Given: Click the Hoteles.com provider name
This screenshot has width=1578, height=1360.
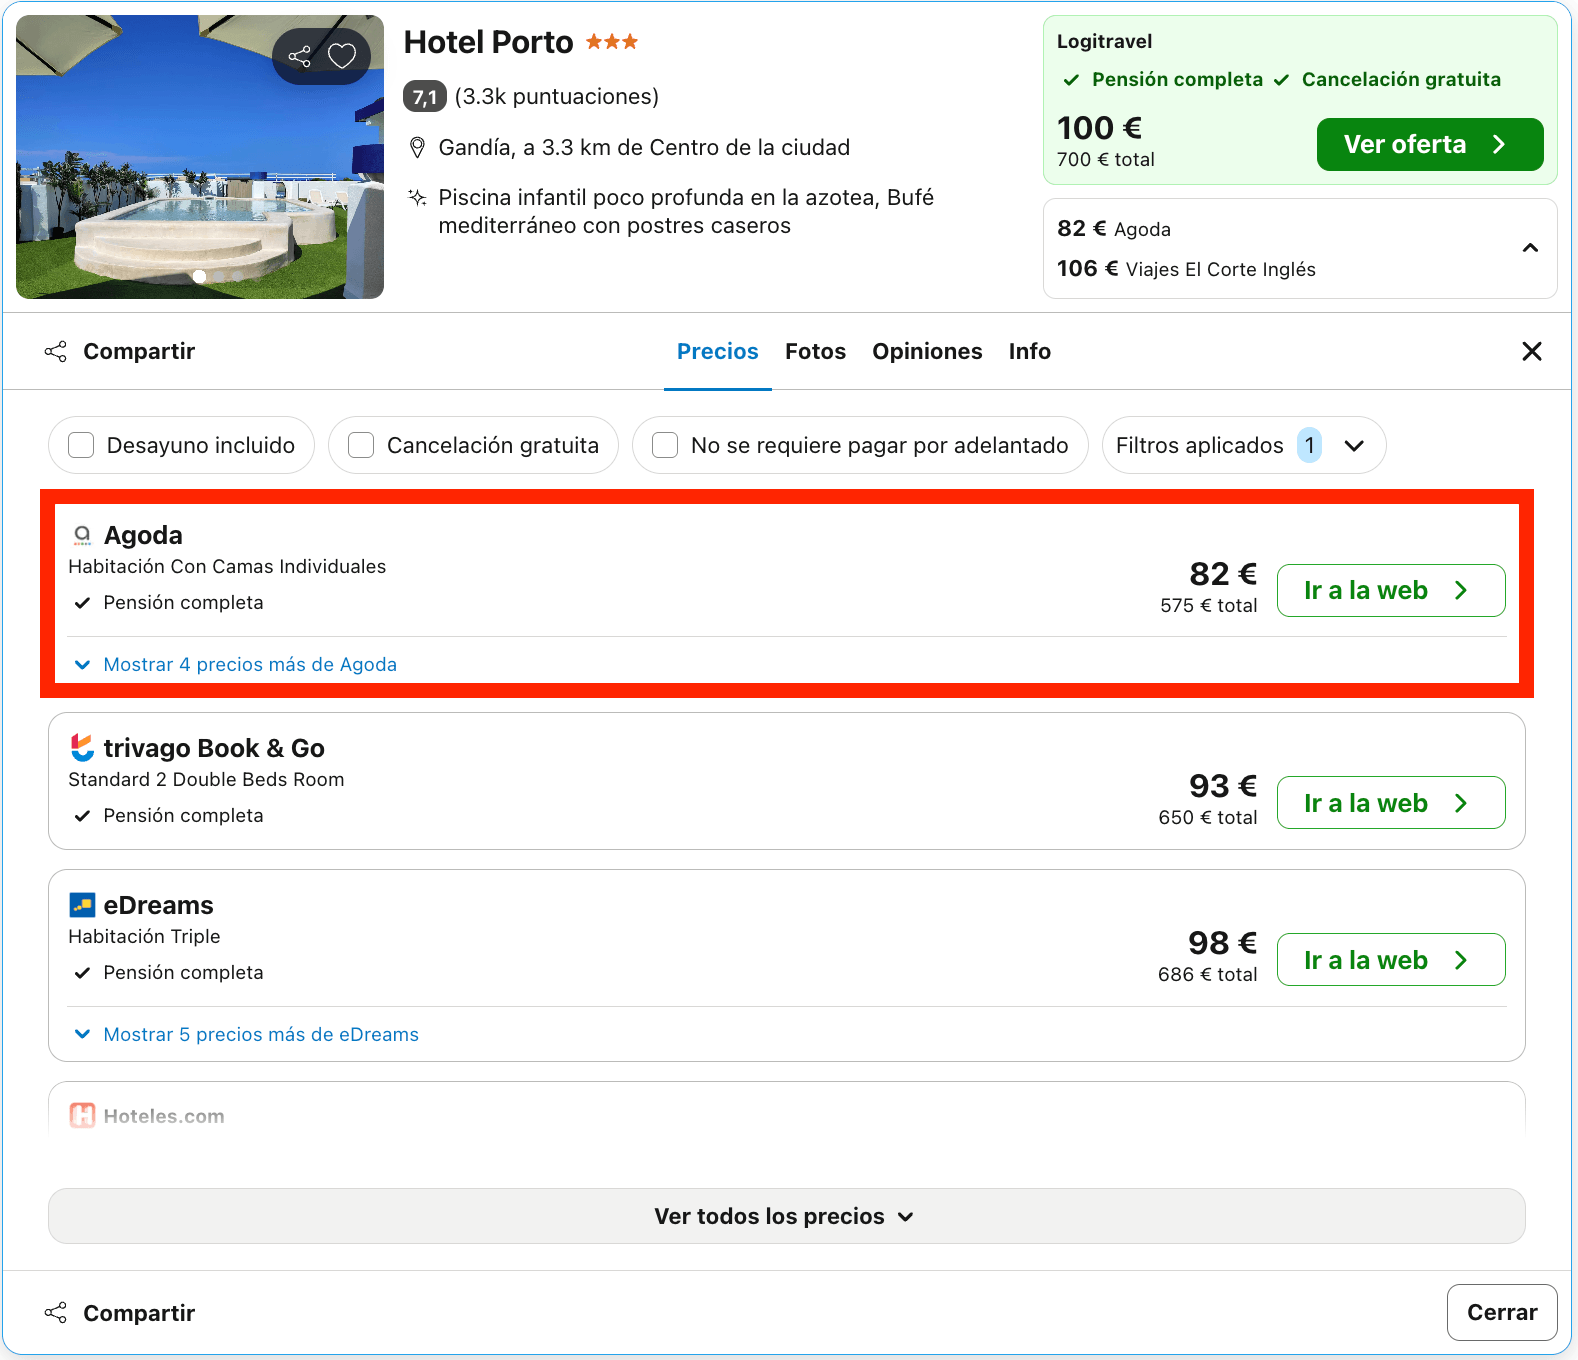Looking at the screenshot, I should (164, 1116).
